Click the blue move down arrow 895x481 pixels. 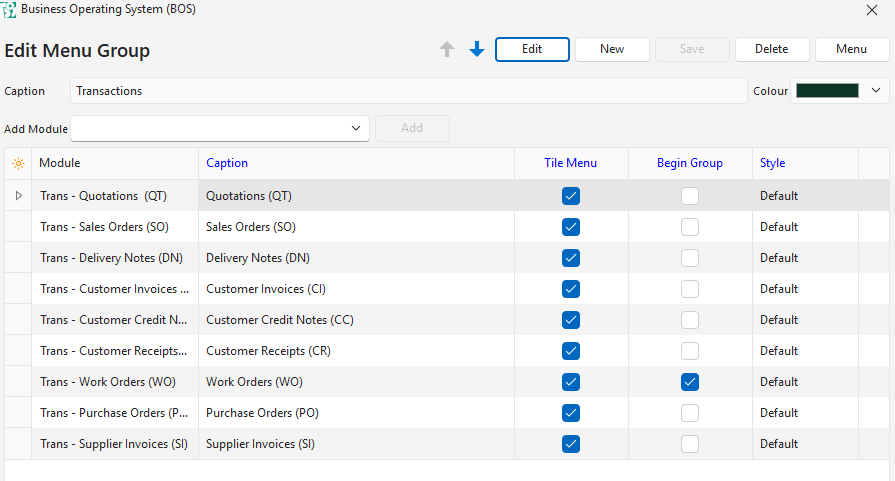[477, 49]
